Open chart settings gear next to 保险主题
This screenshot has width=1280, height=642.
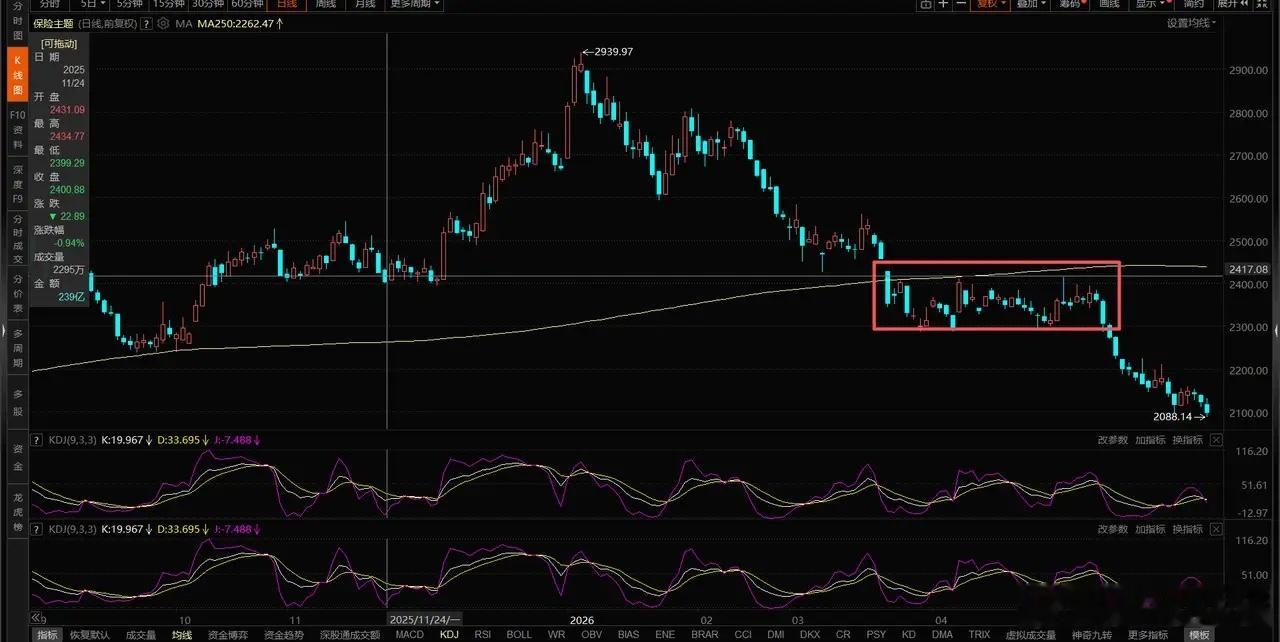point(163,23)
